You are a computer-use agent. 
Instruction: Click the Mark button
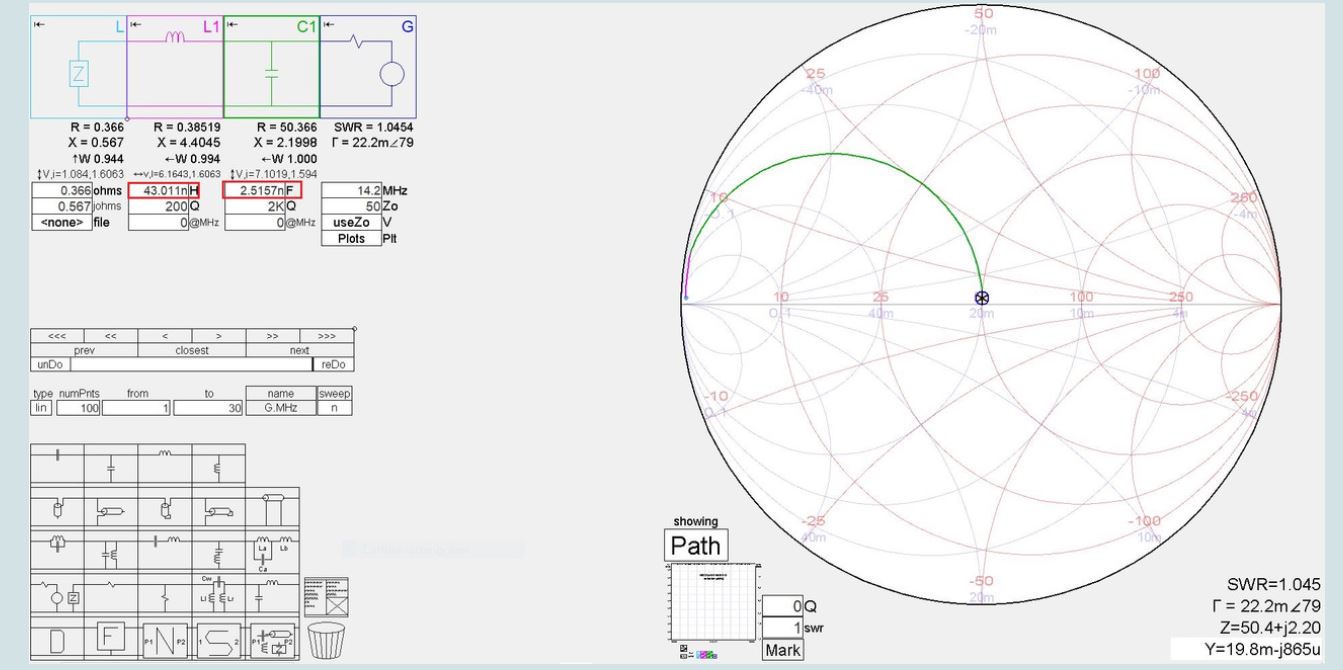[782, 650]
